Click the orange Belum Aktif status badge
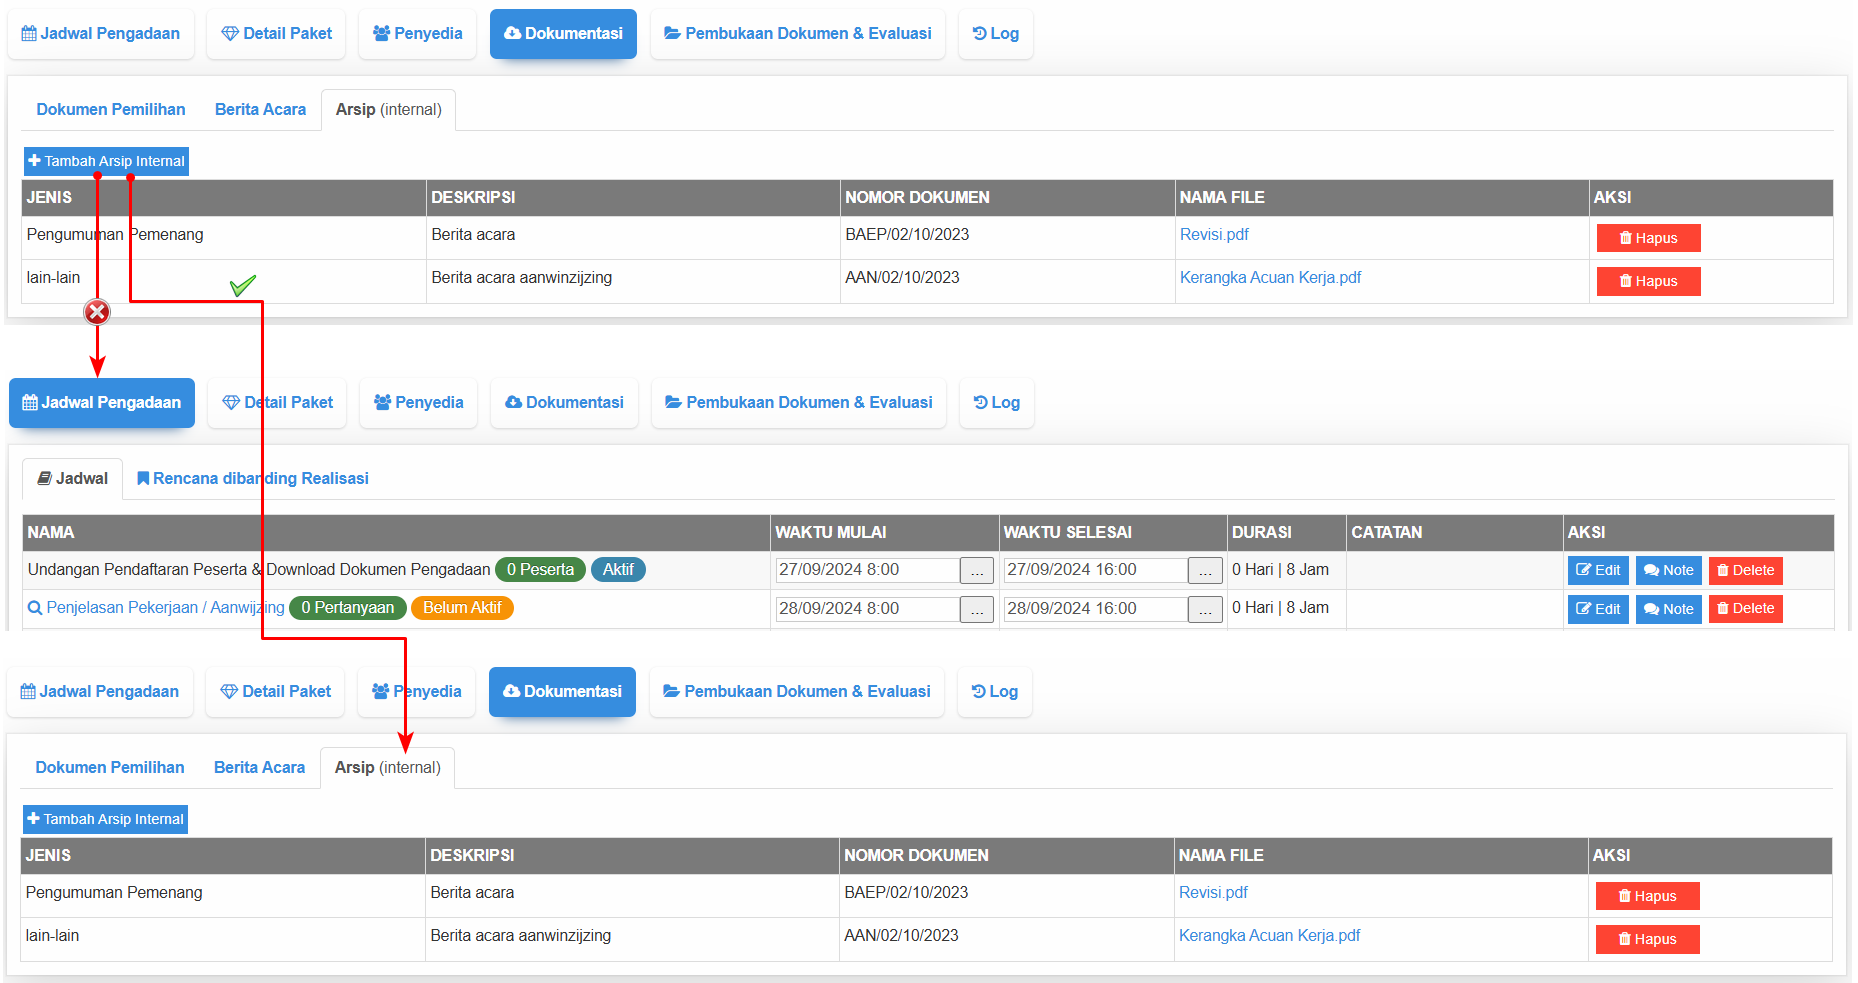 tap(462, 608)
